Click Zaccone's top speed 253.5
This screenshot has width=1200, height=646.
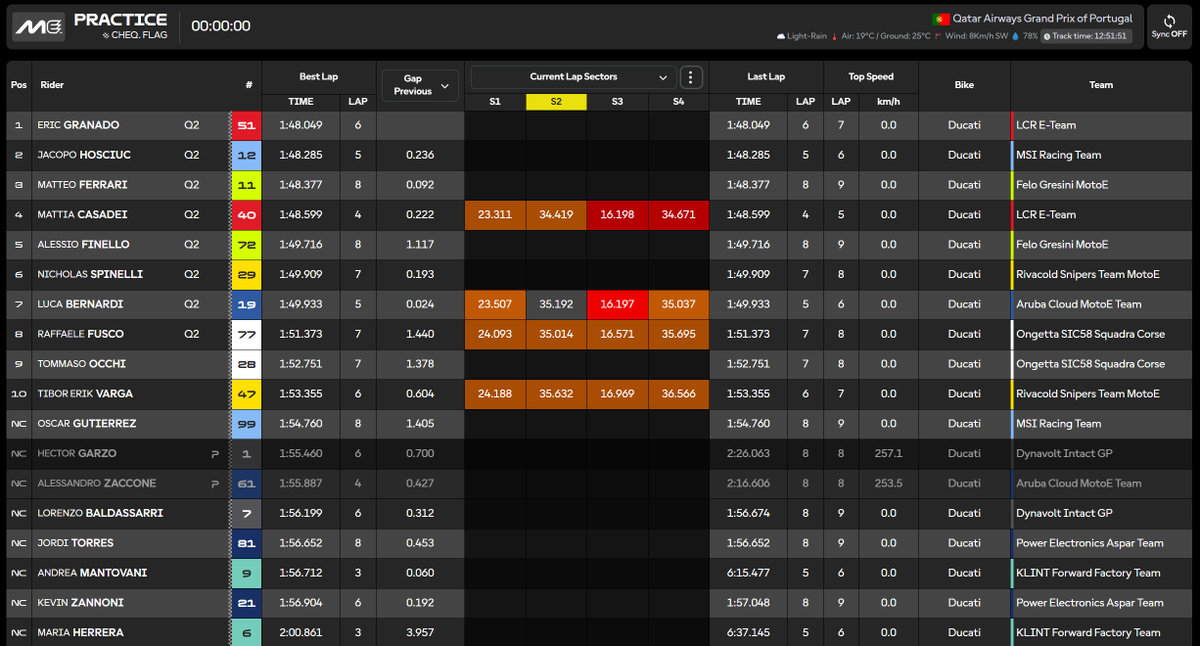tap(888, 483)
